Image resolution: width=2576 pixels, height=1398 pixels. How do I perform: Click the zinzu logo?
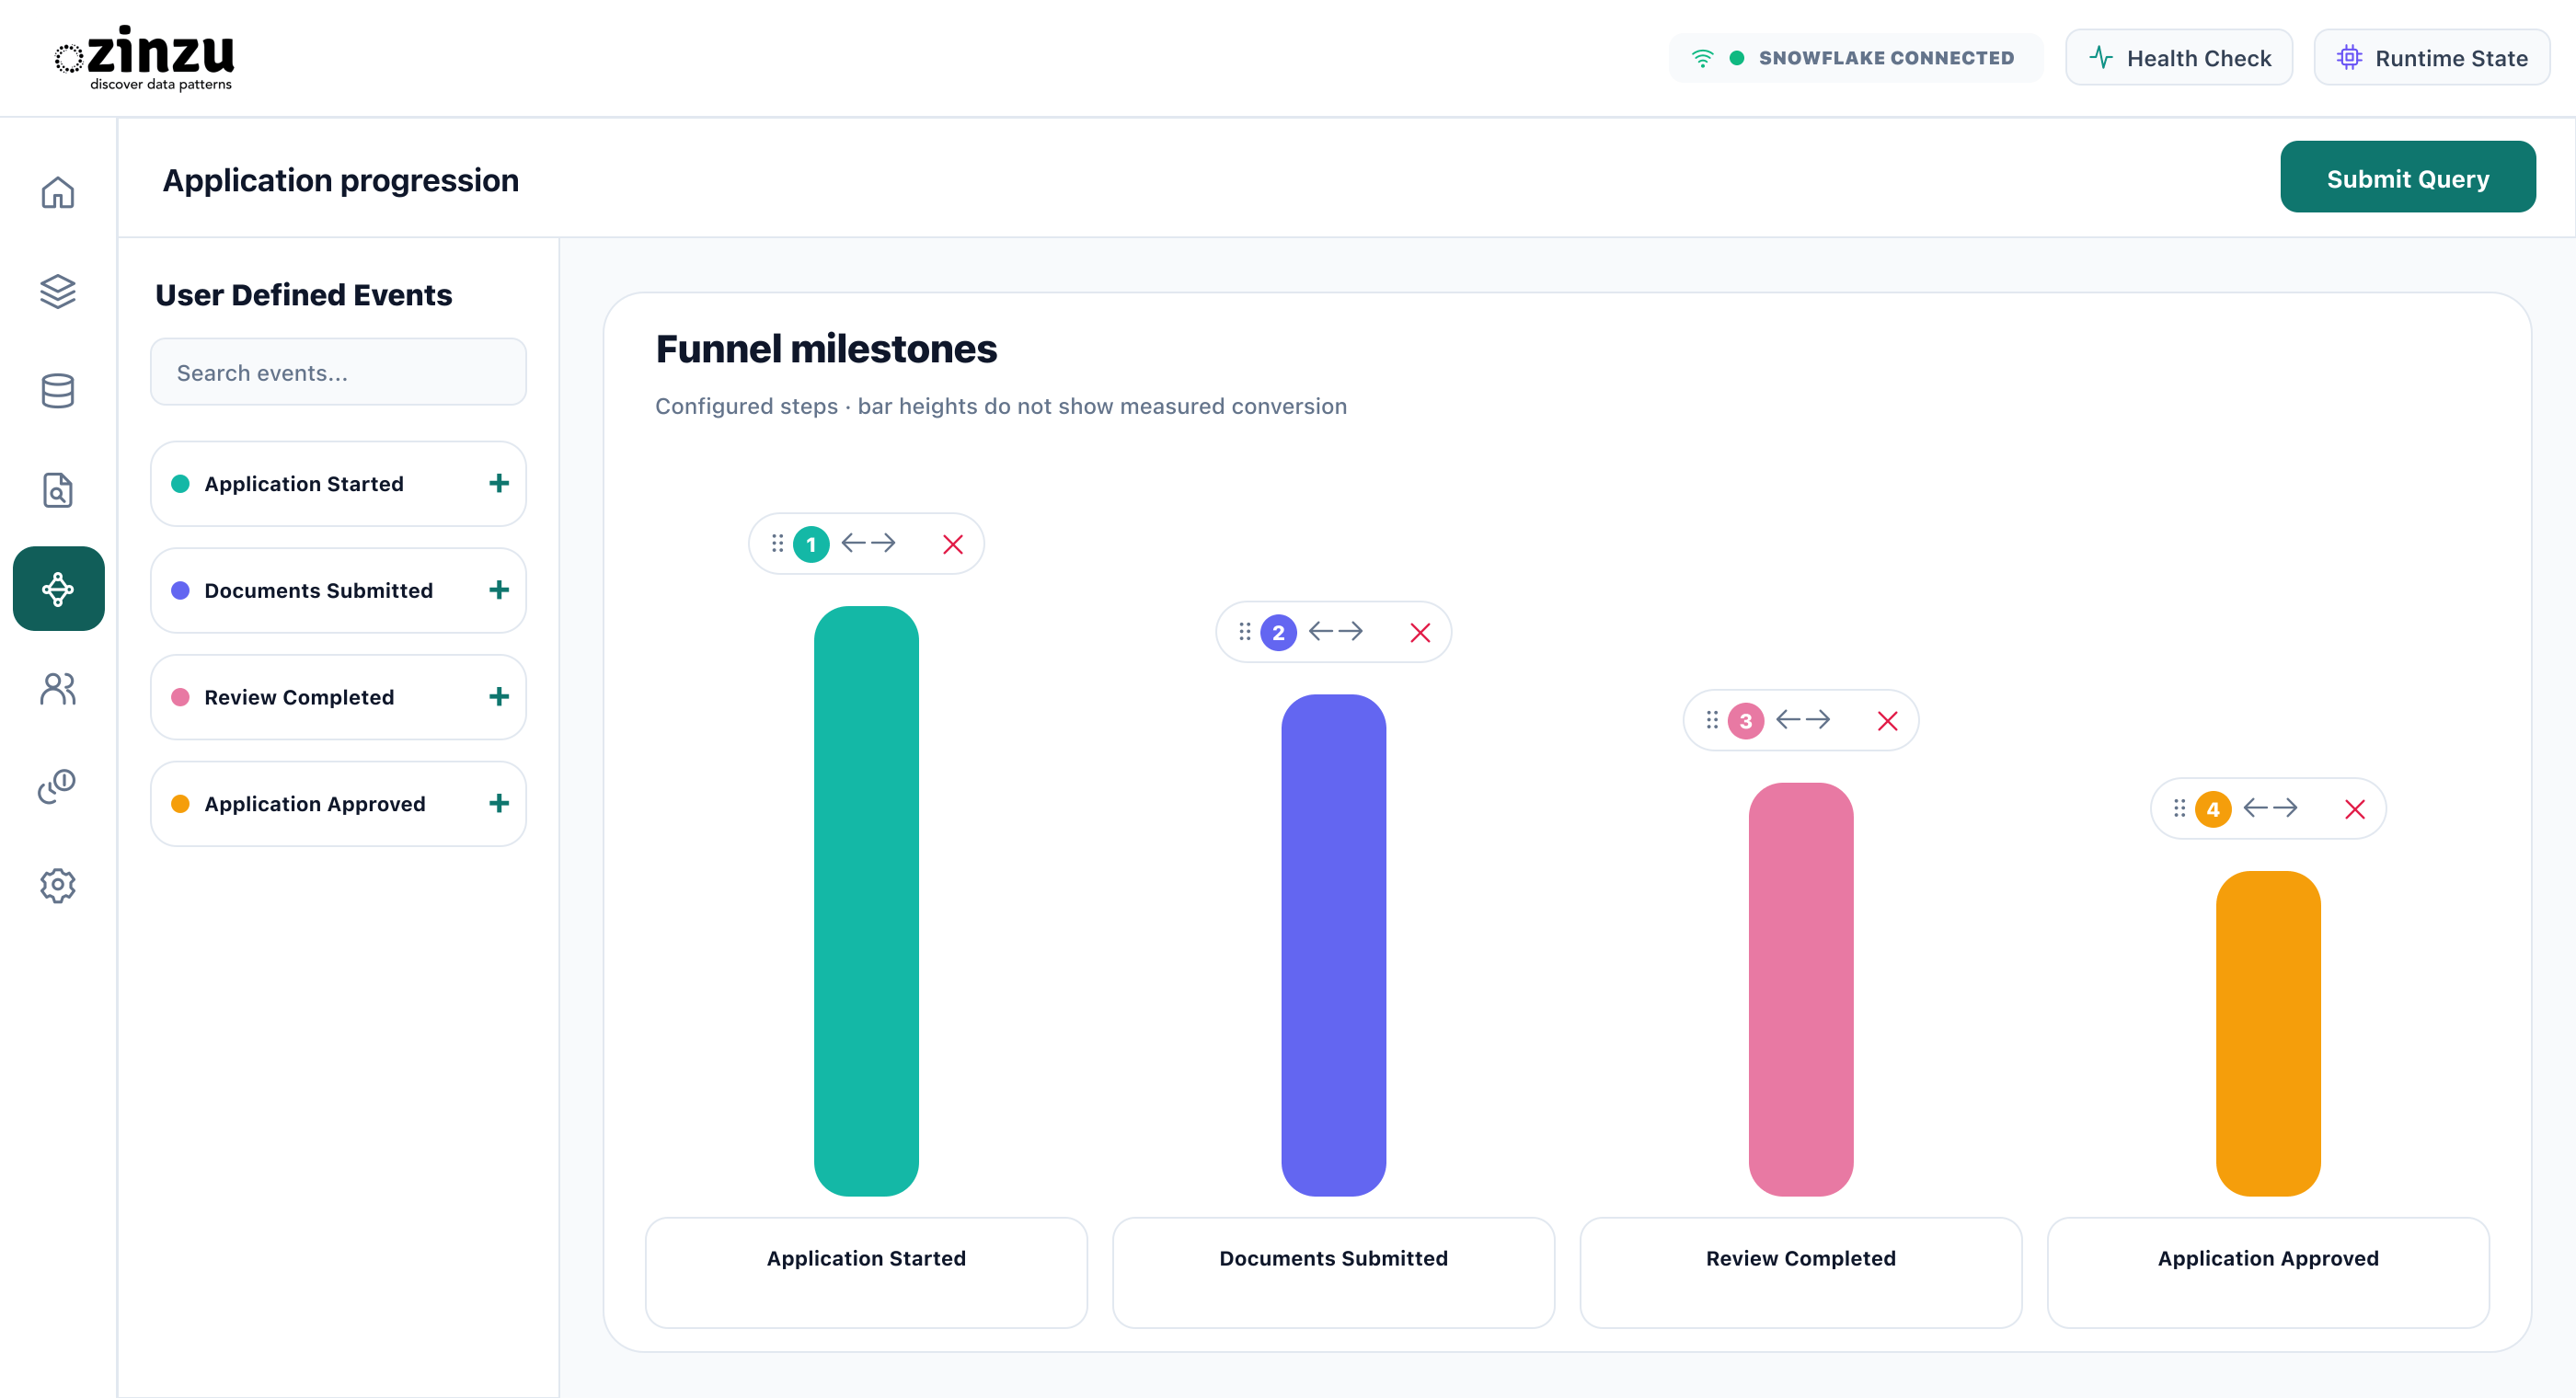coord(144,58)
